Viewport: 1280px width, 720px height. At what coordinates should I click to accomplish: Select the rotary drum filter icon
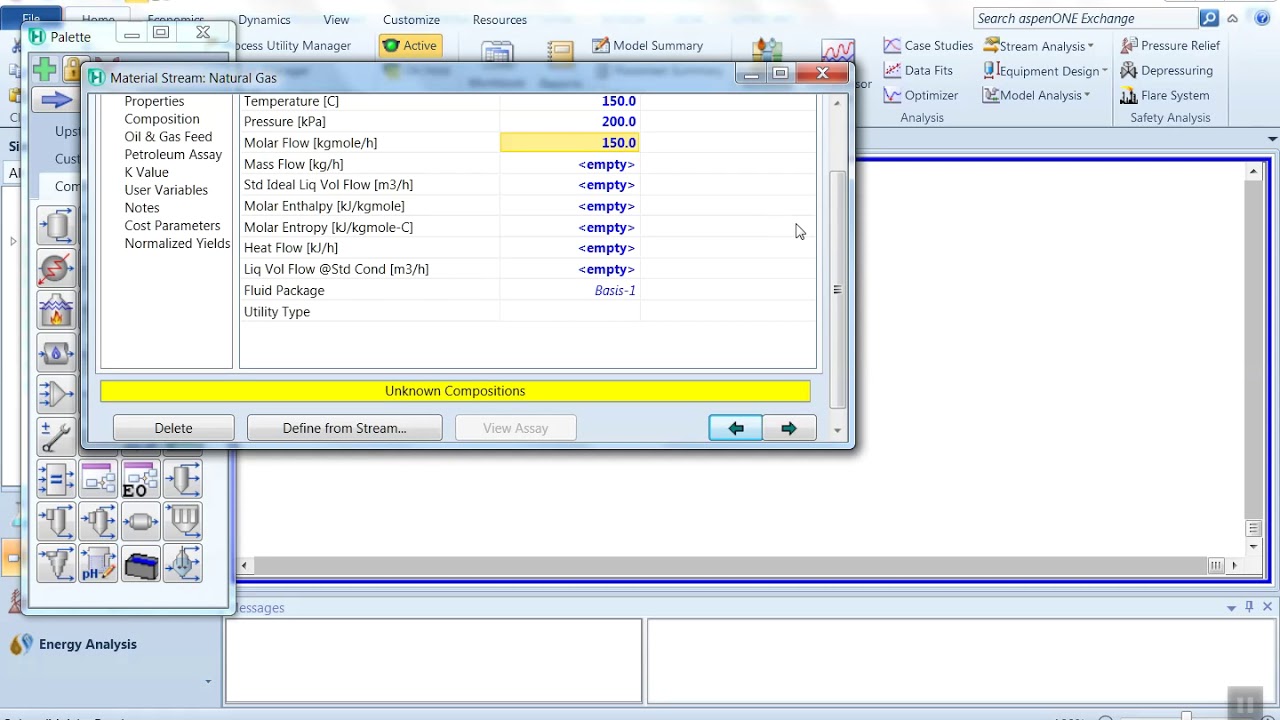(x=140, y=521)
